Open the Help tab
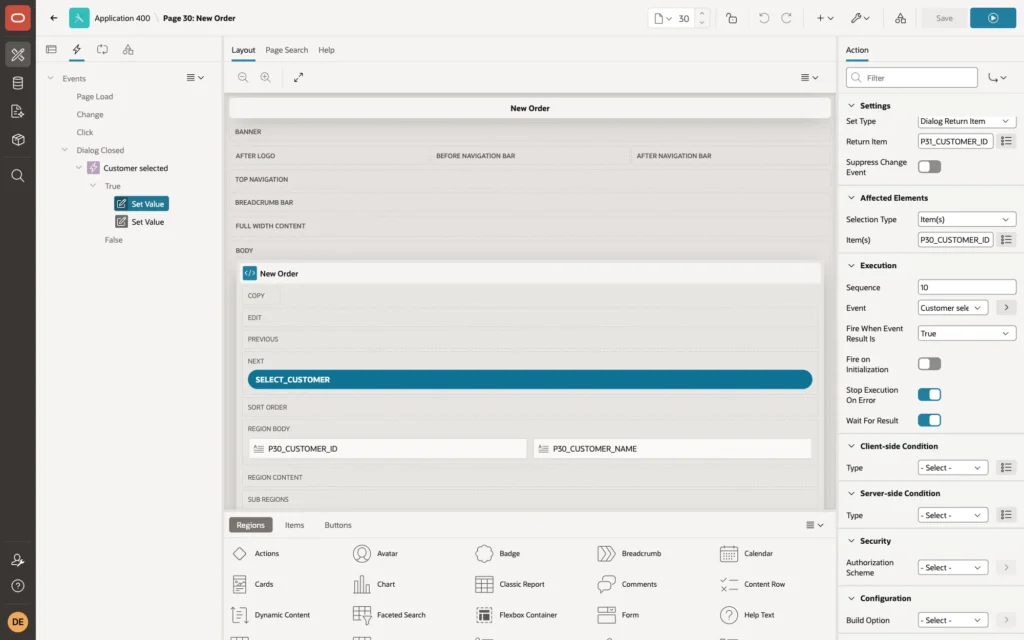The image size is (1024, 640). point(327,50)
